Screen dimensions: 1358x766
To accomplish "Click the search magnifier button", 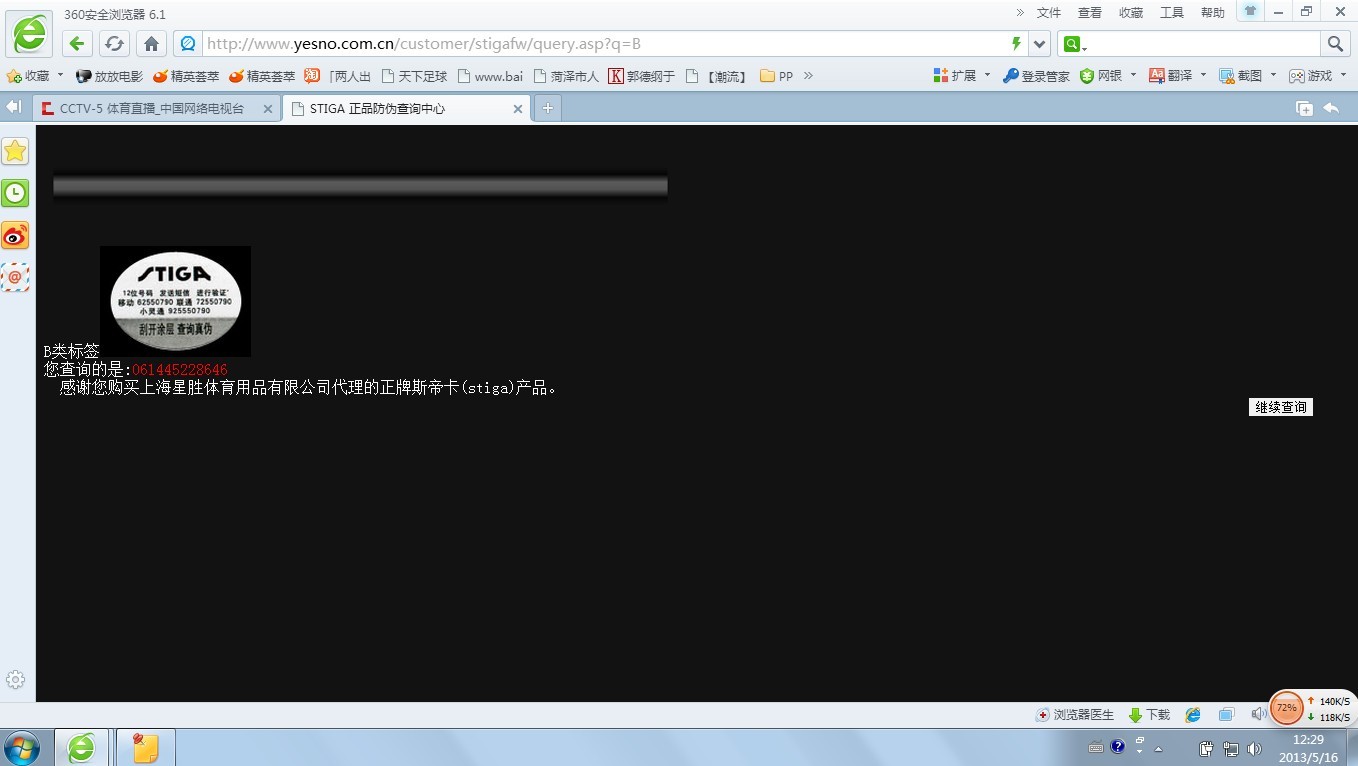I will 1335,43.
